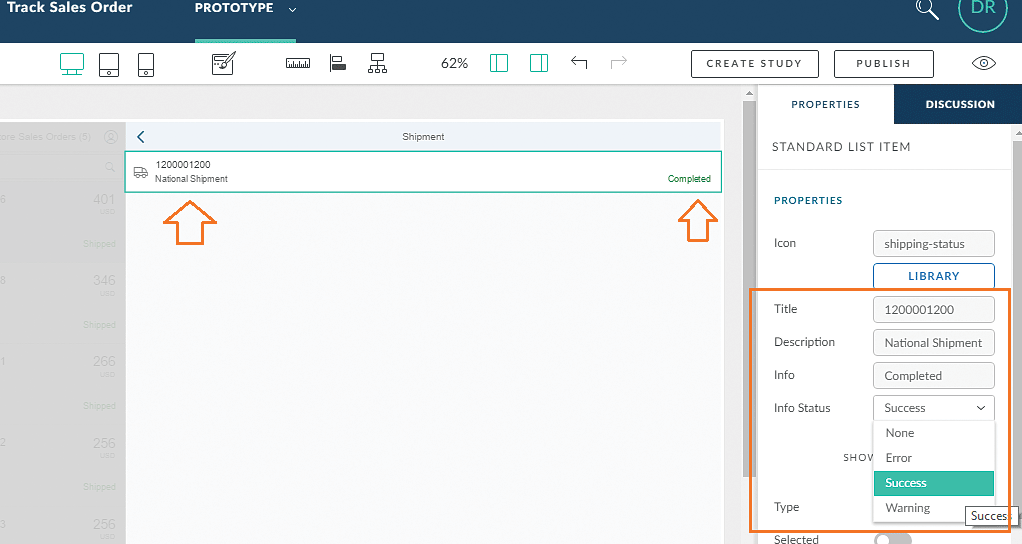Screen dimensions: 1022x544
Task: Switch to phone device view
Action: tap(146, 64)
